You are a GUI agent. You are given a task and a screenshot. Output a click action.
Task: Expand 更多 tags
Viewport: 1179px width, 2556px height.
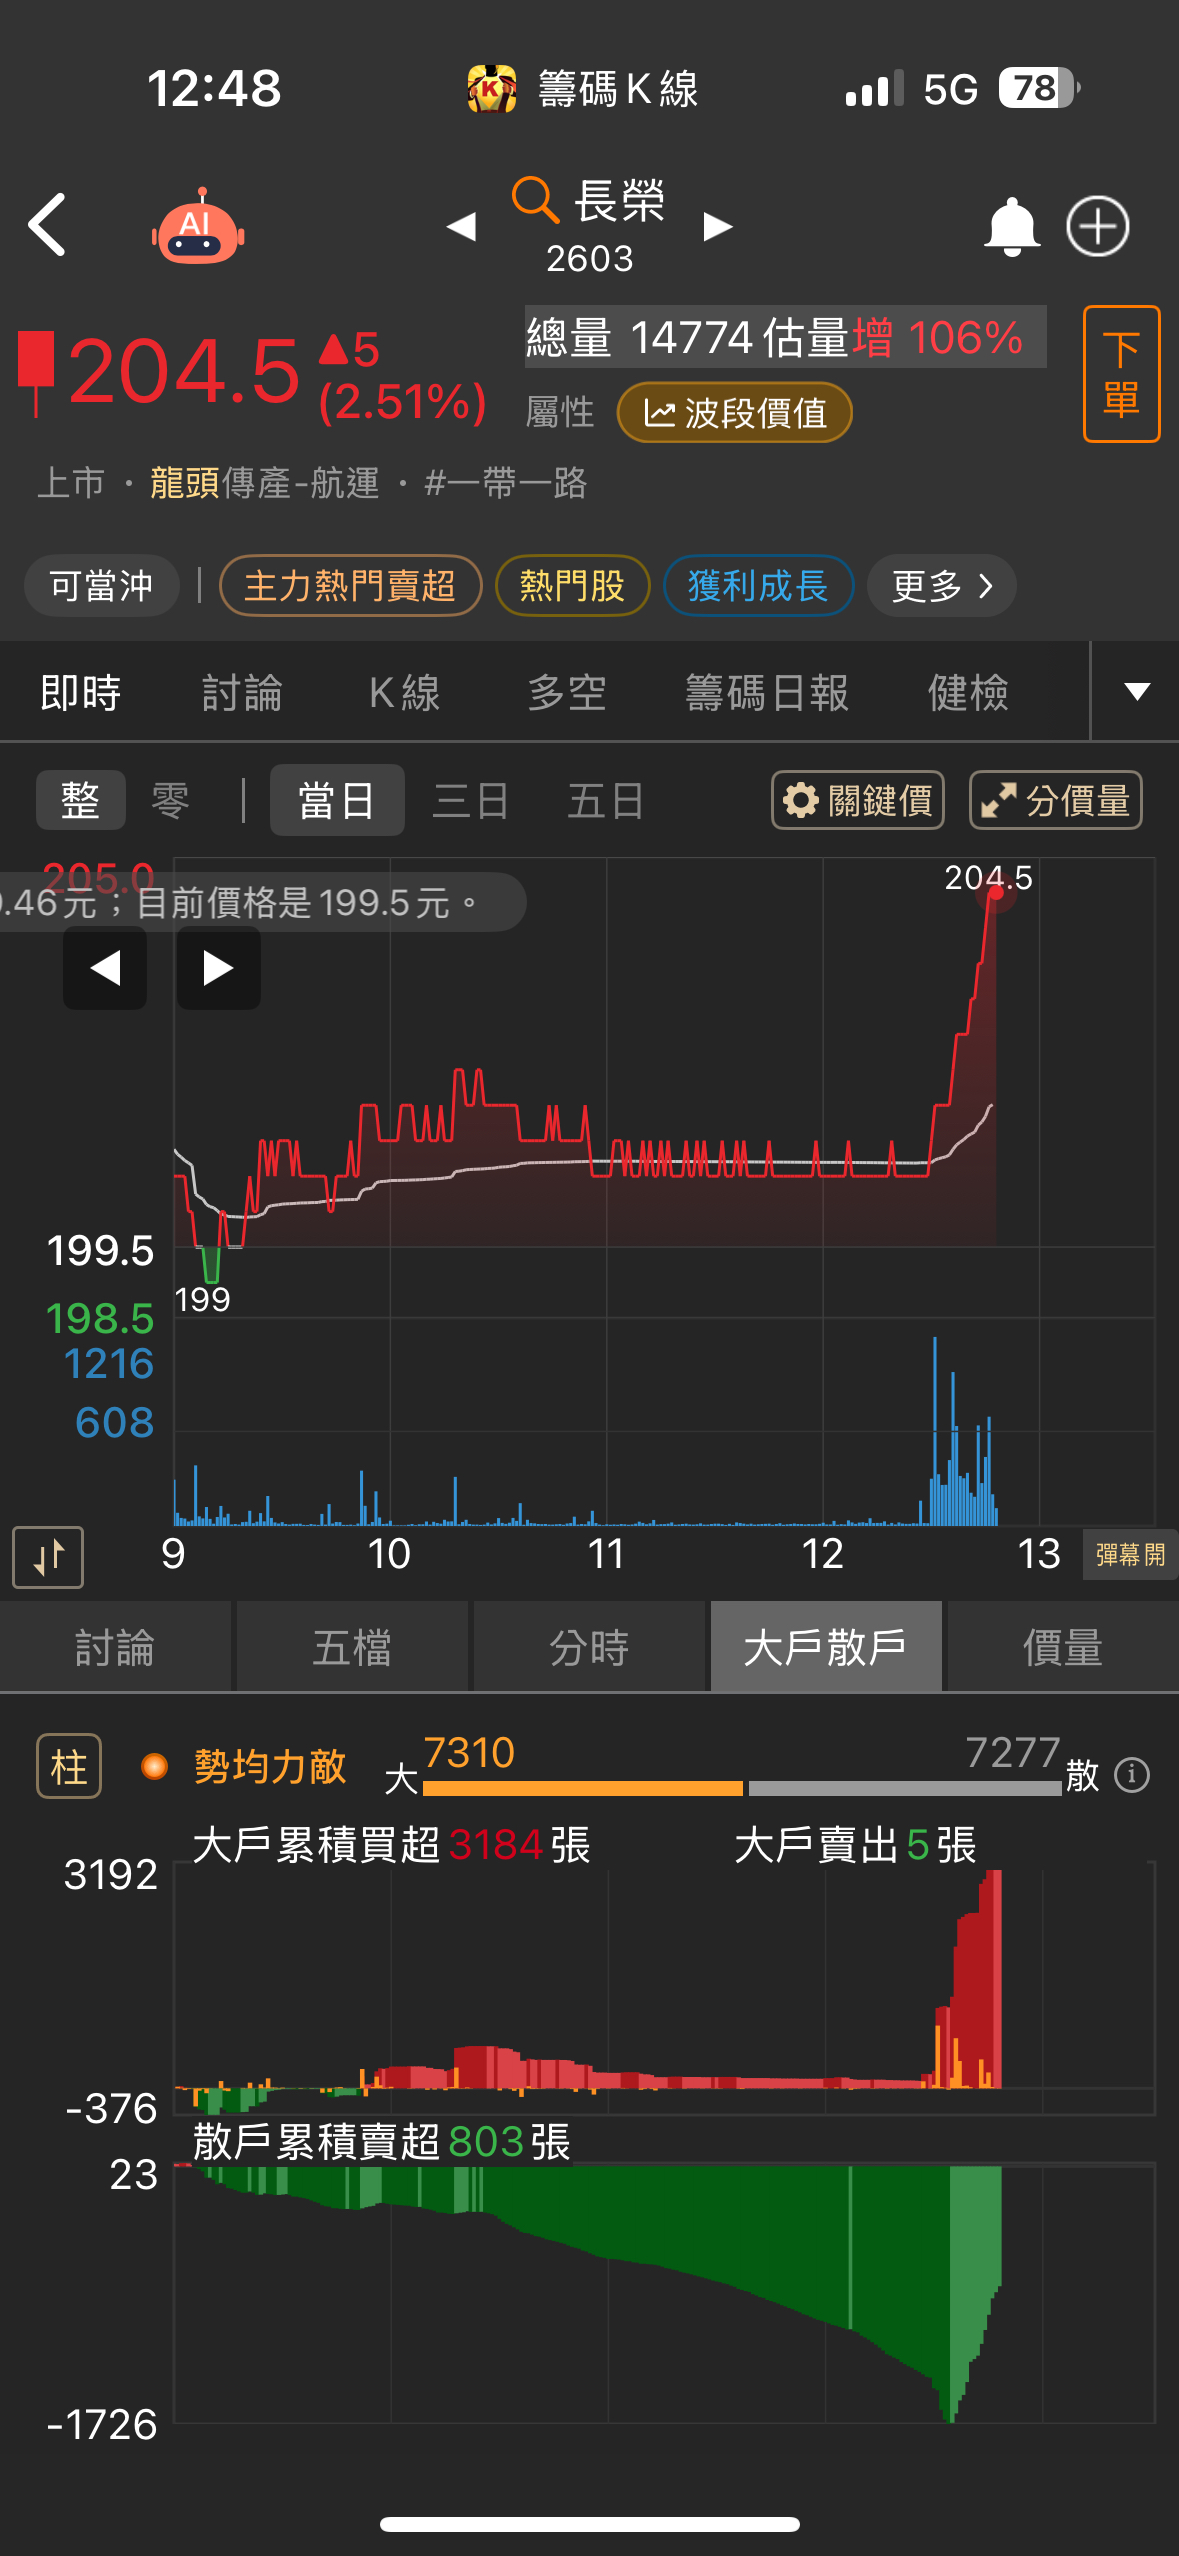point(941,586)
